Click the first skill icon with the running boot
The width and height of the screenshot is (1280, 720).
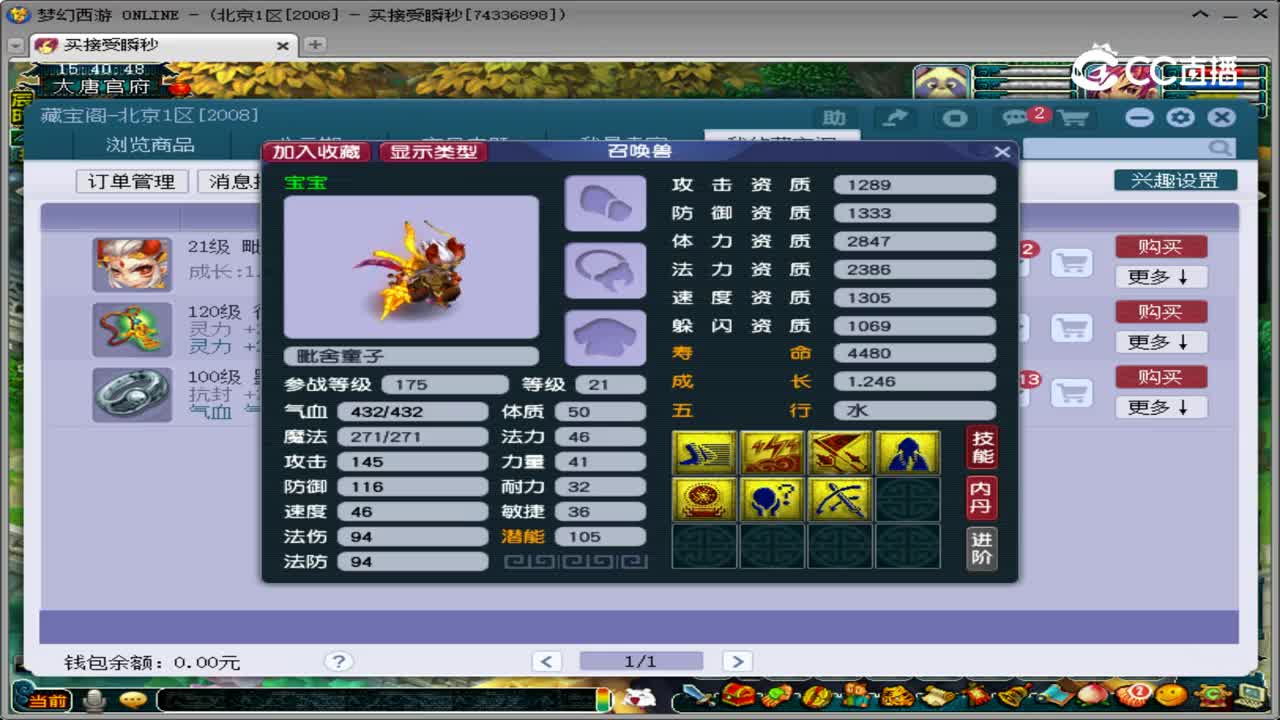pos(705,453)
